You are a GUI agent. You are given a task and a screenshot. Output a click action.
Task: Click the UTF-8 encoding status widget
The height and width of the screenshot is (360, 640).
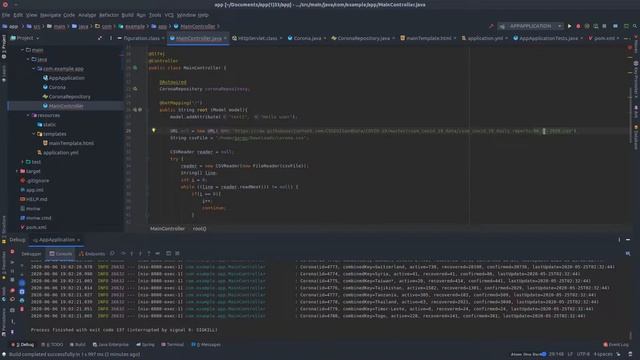(x=583, y=354)
